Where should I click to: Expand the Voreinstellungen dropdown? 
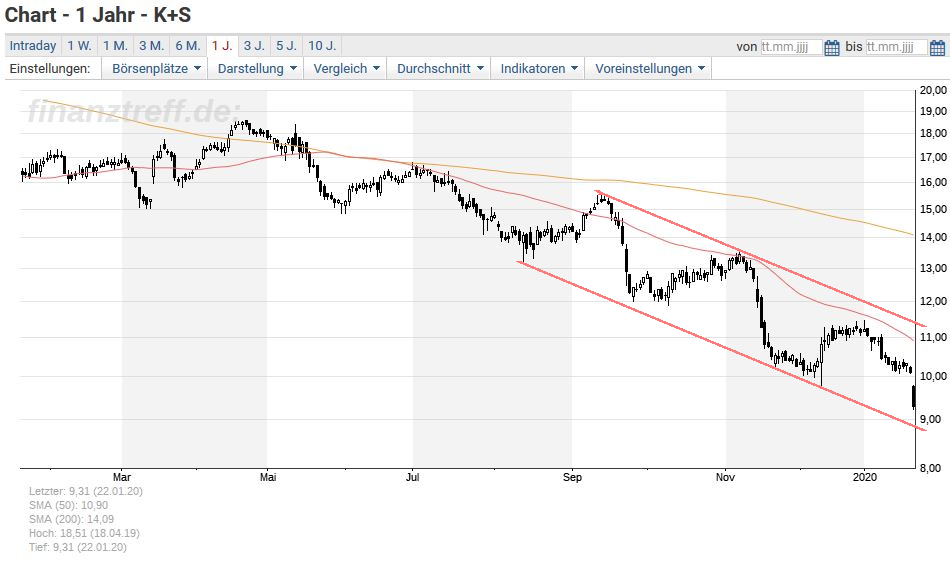[x=649, y=68]
